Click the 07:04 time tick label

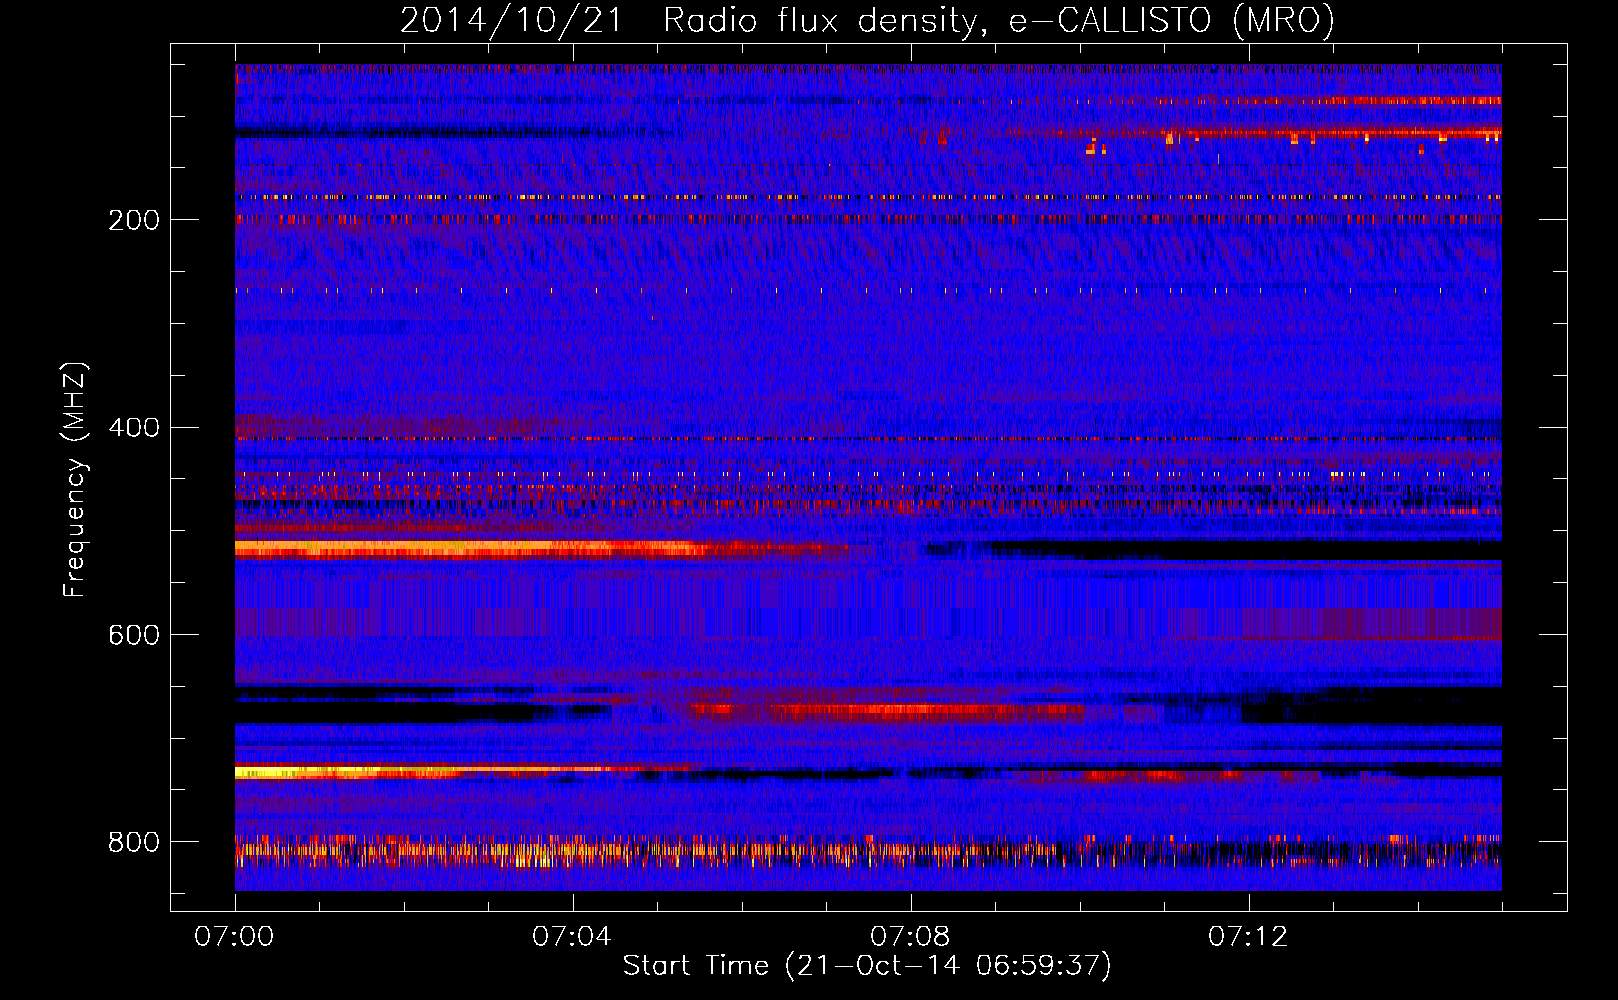[572, 937]
